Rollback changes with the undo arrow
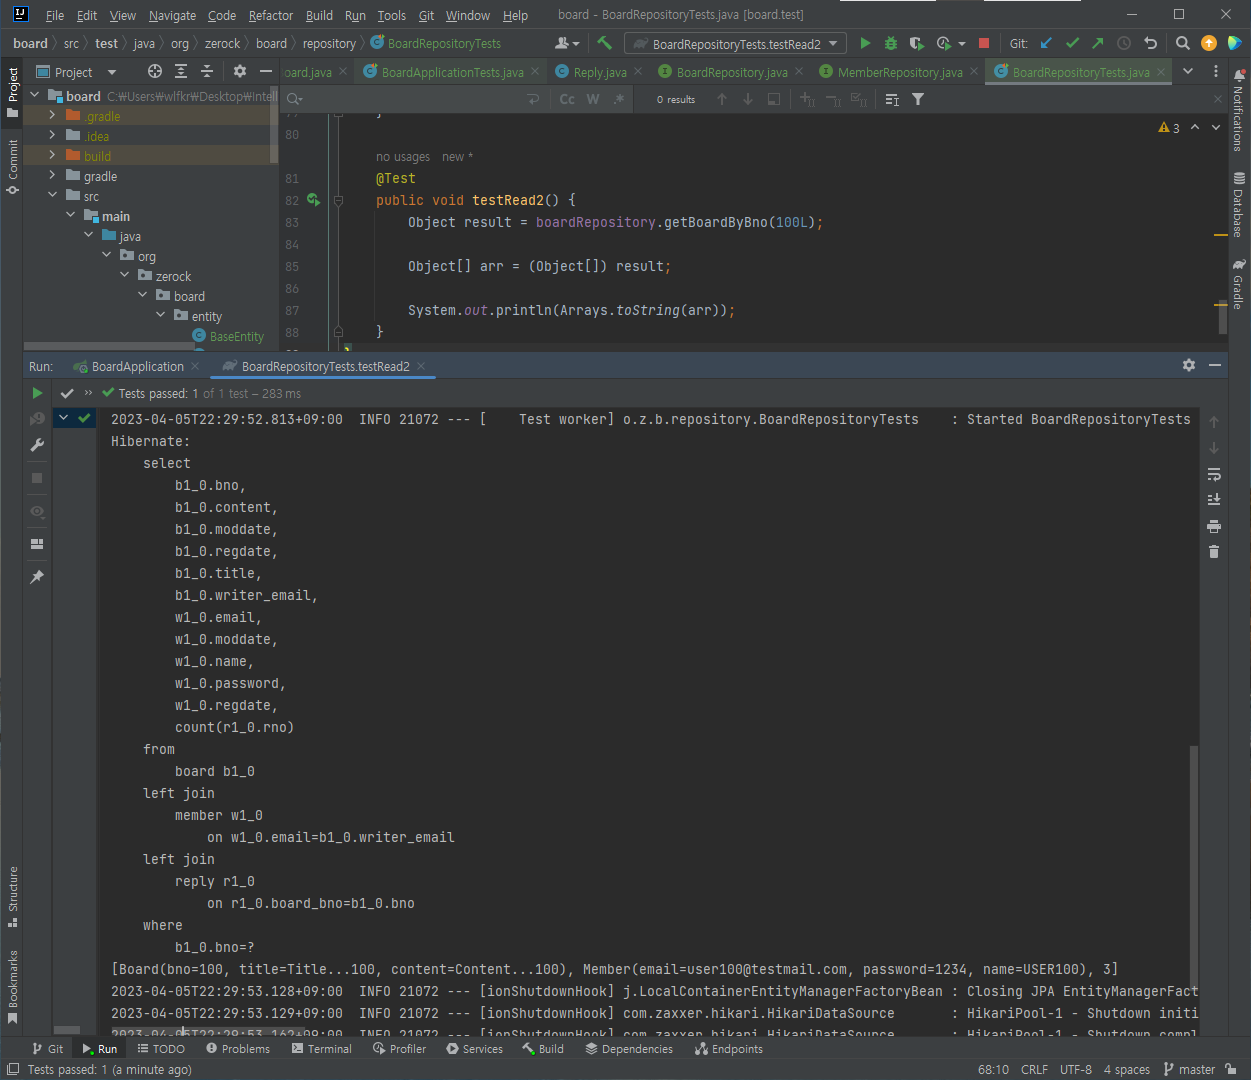This screenshot has height=1080, width=1251. (x=1150, y=43)
